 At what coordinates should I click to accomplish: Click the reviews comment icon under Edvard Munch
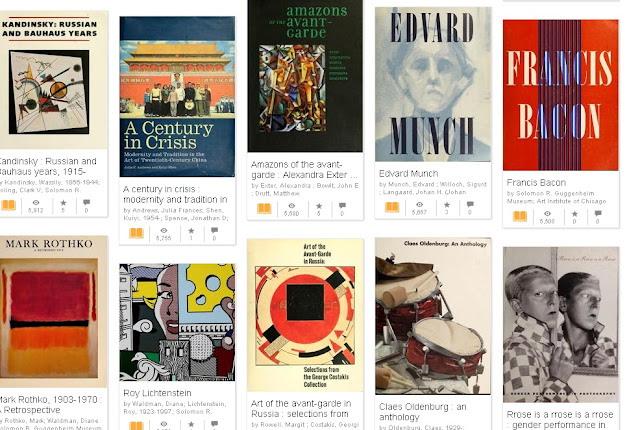[470, 204]
